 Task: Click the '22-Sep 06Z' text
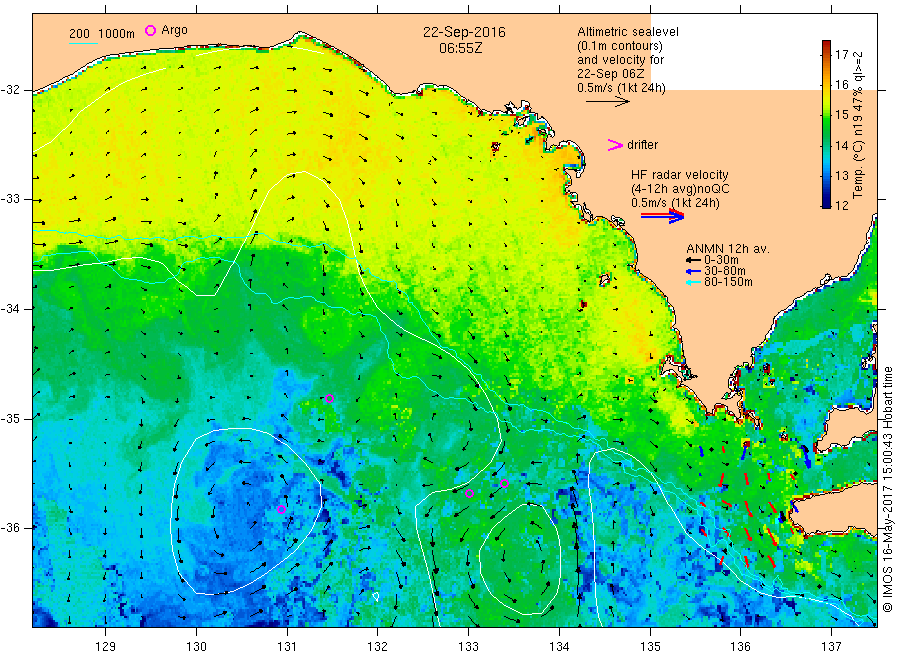click(610, 74)
